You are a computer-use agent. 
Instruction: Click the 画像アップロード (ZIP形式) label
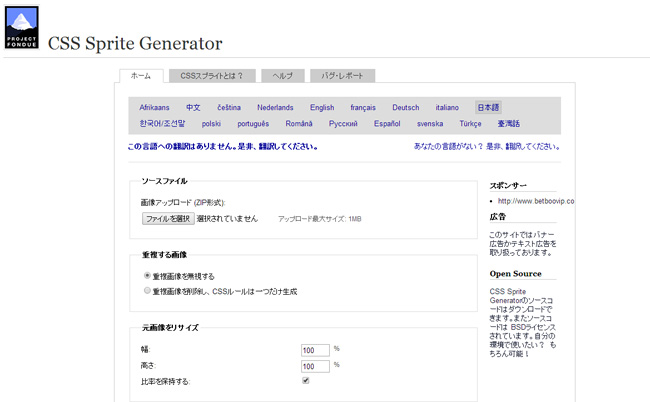pos(183,203)
